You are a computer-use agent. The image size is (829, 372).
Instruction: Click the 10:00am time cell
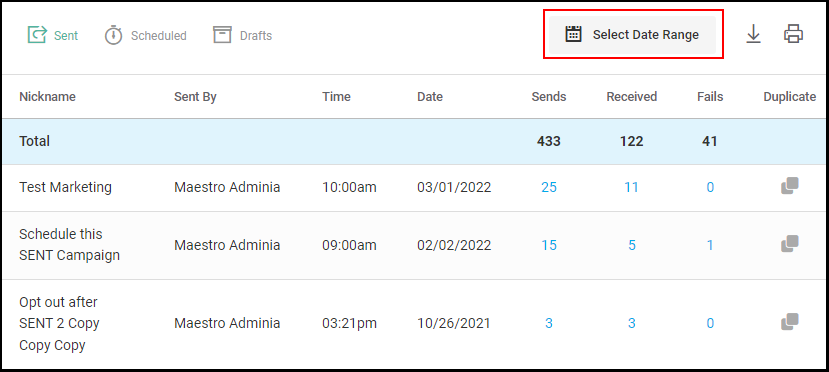click(x=349, y=187)
